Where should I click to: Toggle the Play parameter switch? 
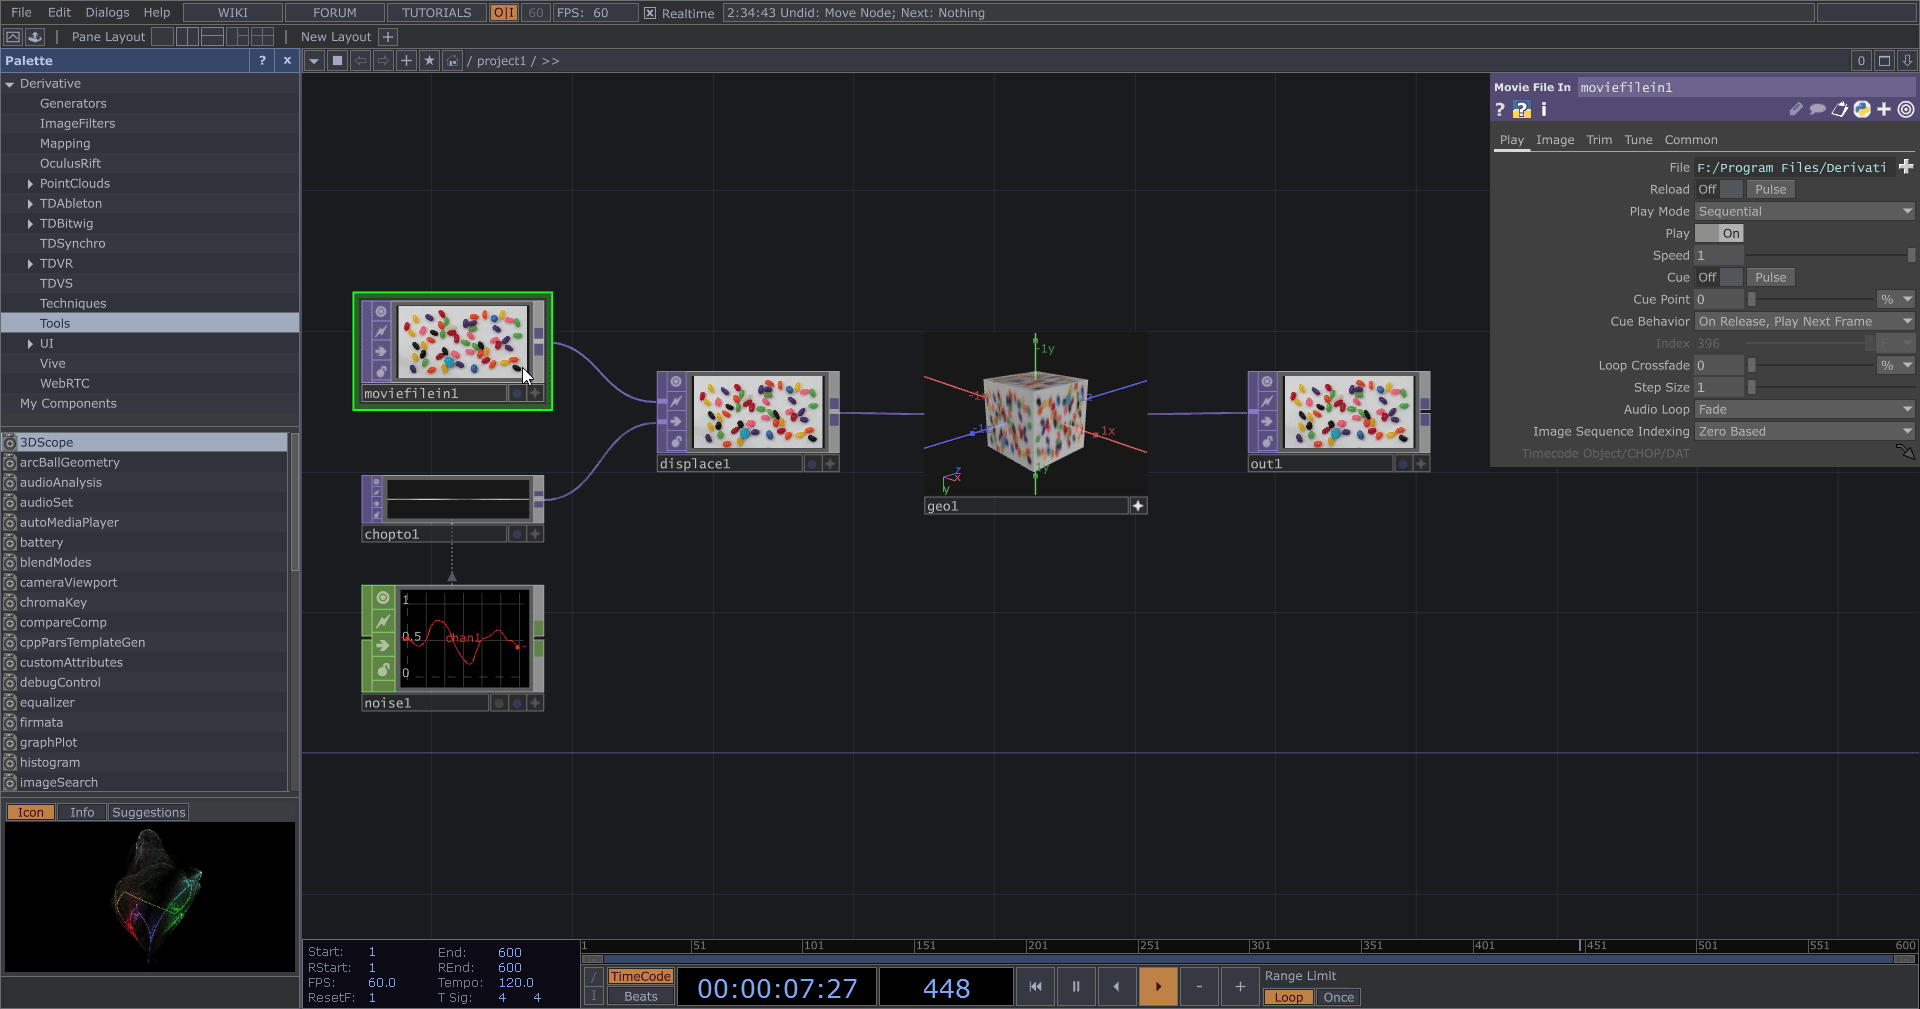pos(1719,234)
